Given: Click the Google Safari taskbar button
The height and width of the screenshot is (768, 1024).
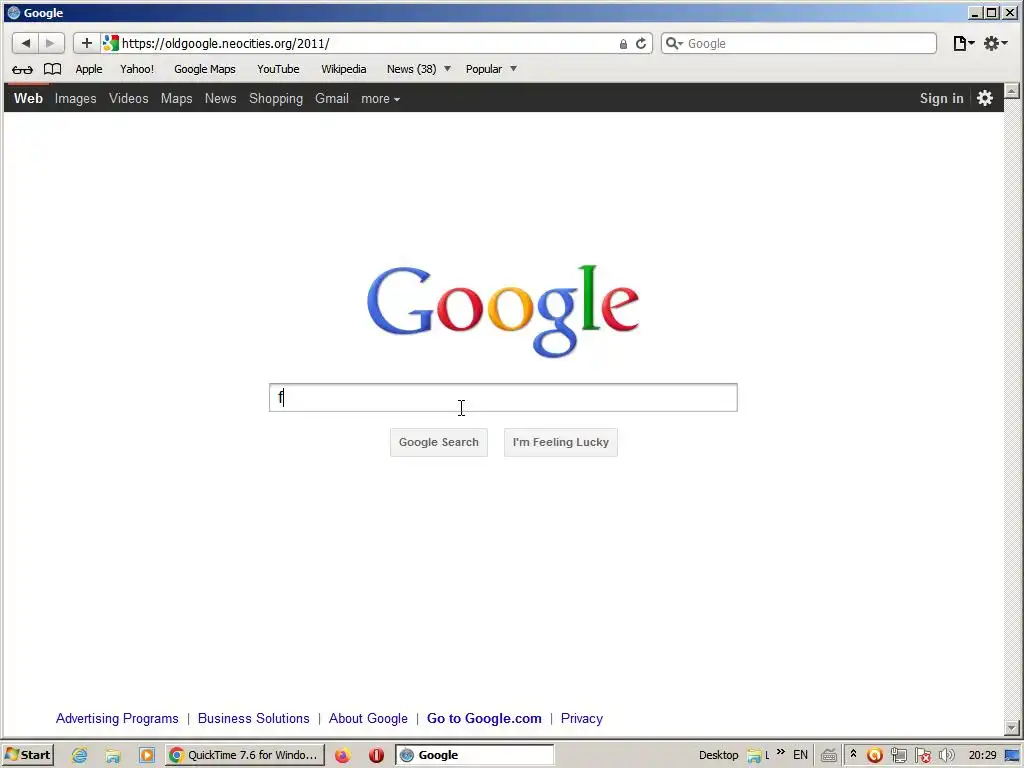Looking at the screenshot, I should [x=475, y=755].
